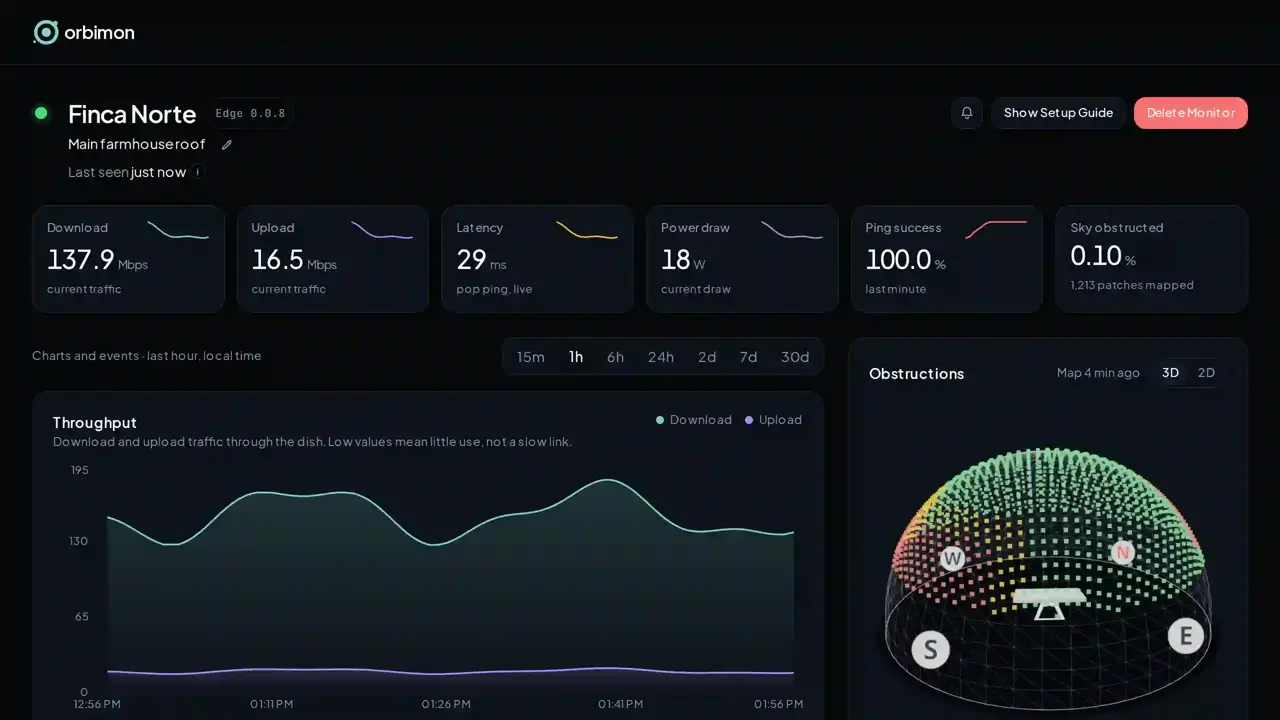The image size is (1280, 720).
Task: Select the 30d time range
Action: (795, 357)
